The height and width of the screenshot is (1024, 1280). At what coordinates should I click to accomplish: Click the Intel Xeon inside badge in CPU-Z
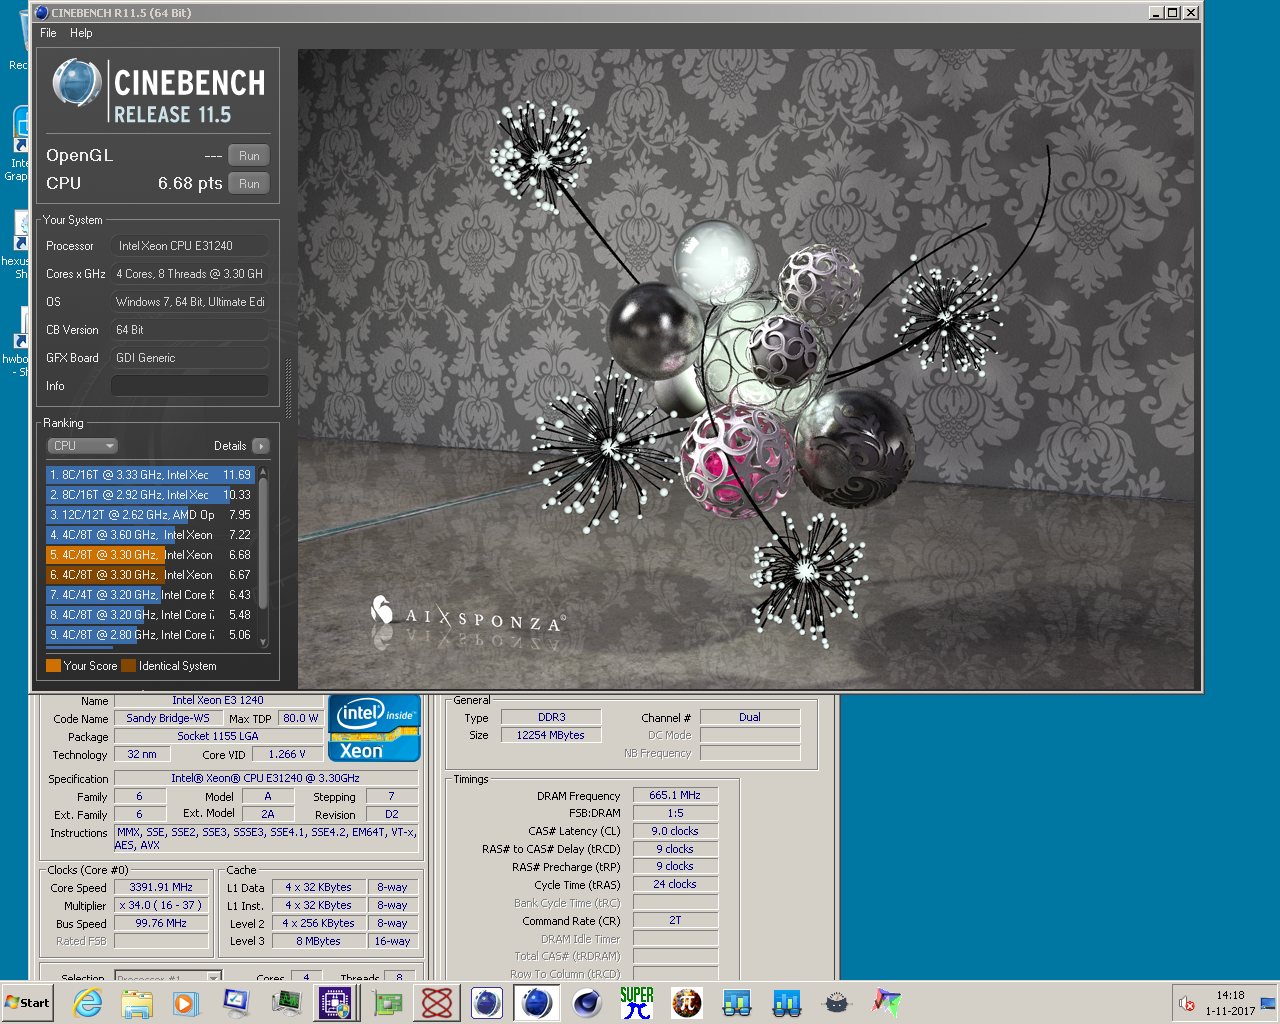pyautogui.click(x=374, y=728)
